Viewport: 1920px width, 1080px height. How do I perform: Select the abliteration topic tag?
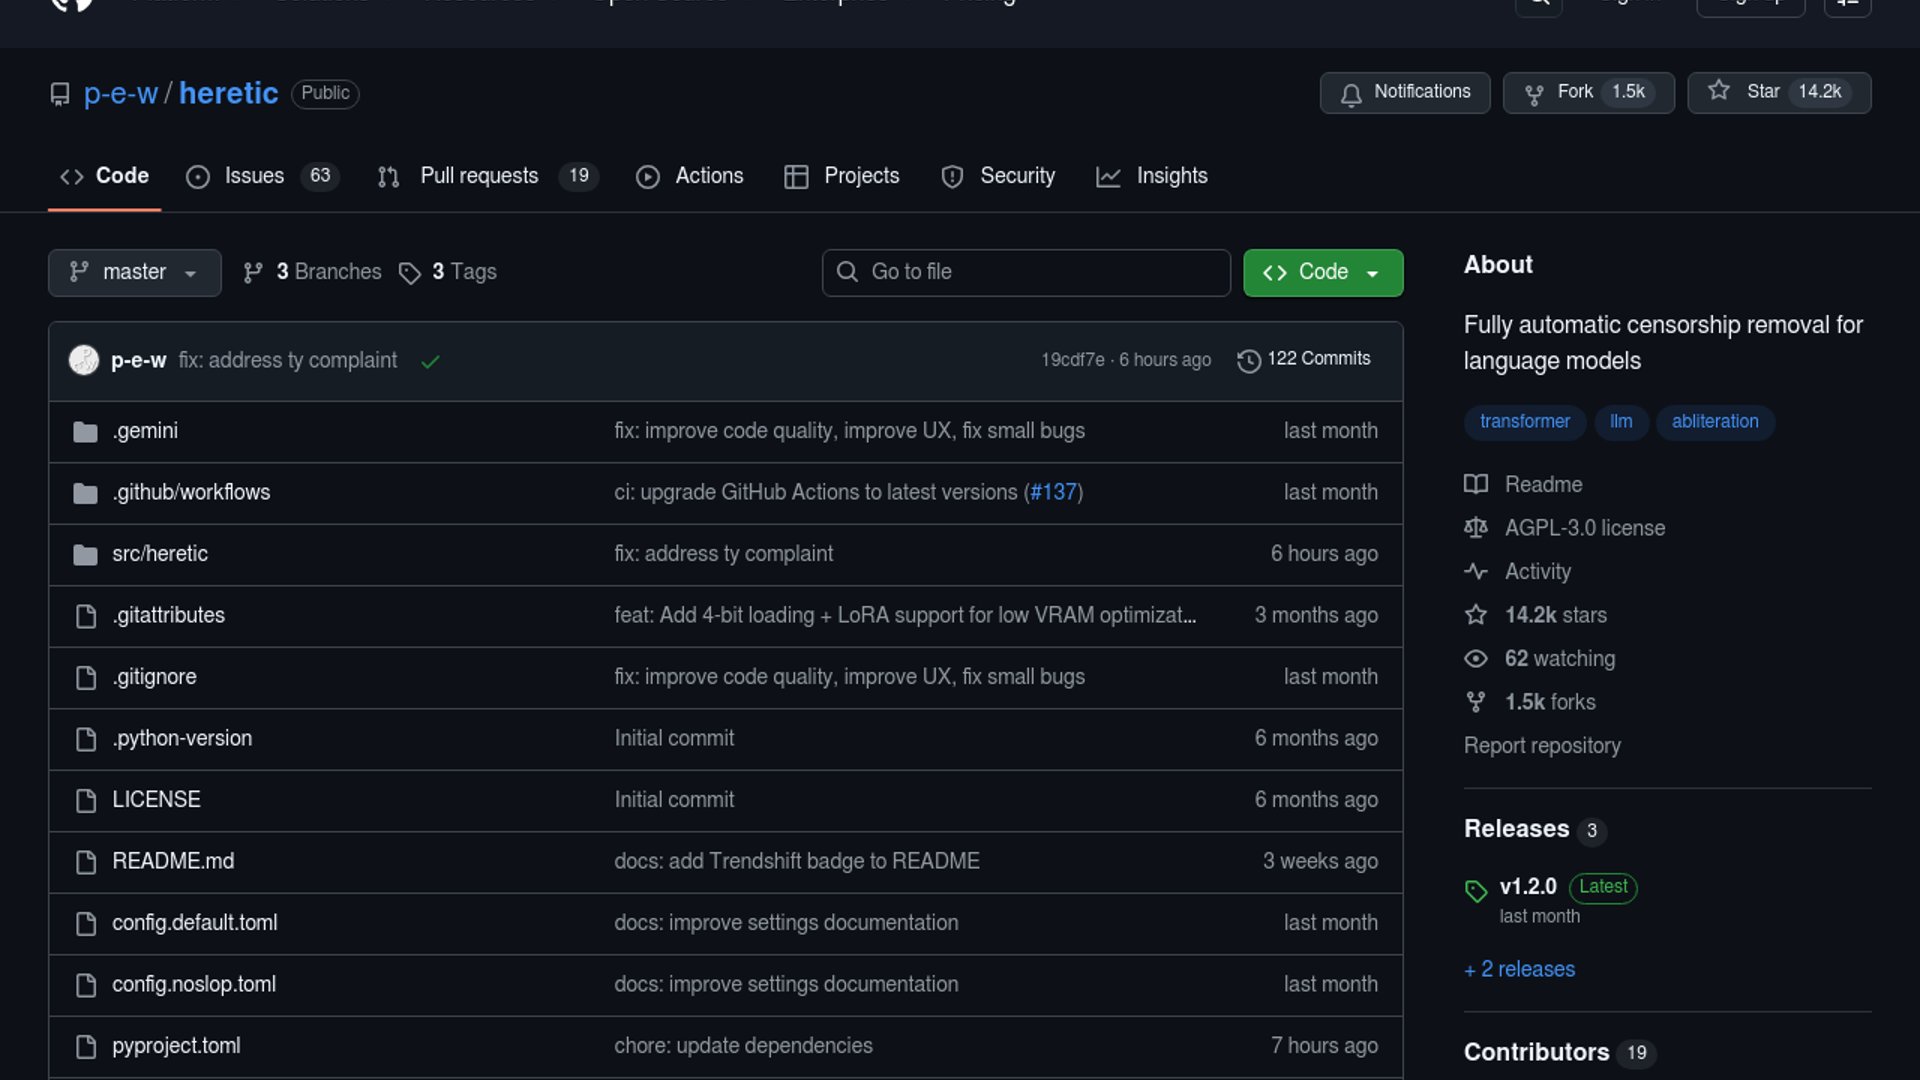[1714, 422]
